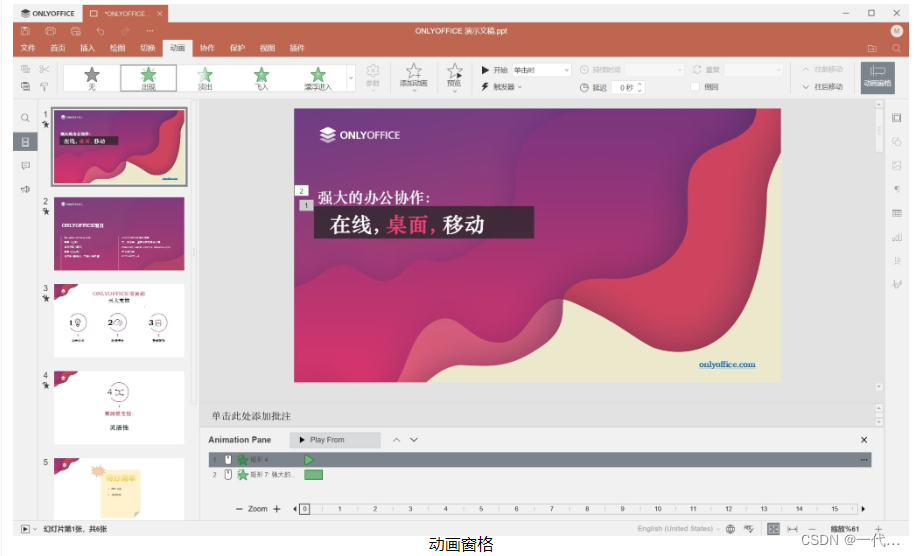Toggle the Slides panel icon in left sidebar
915x556 pixels.
[25, 142]
